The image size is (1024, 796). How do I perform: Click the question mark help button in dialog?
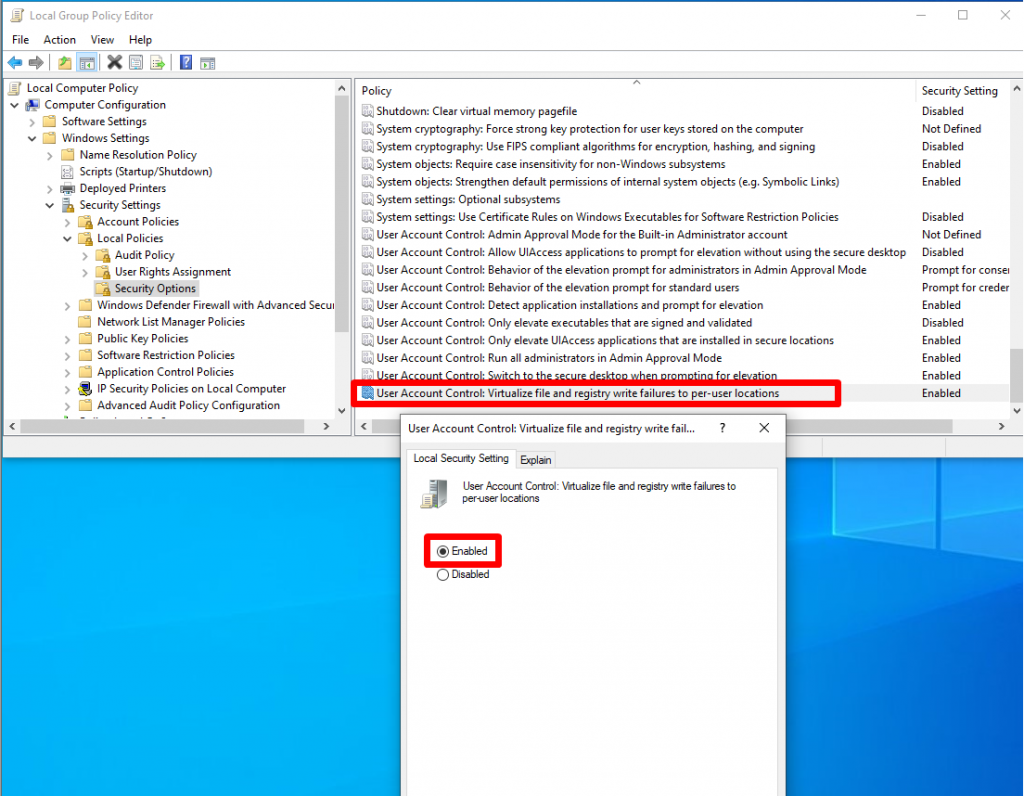722,427
